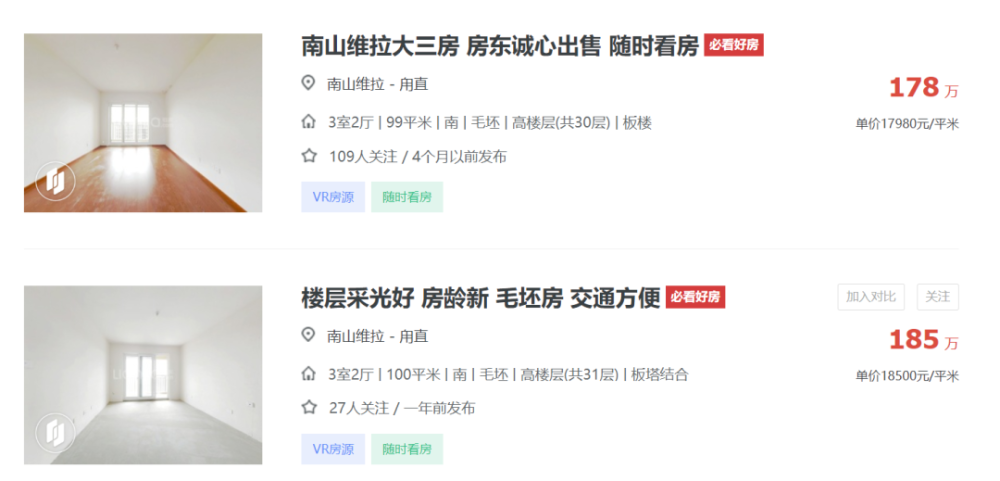1000x481 pixels.
Task: Click the house icon beside 3室2厅 | 100平米
Action: (309, 374)
